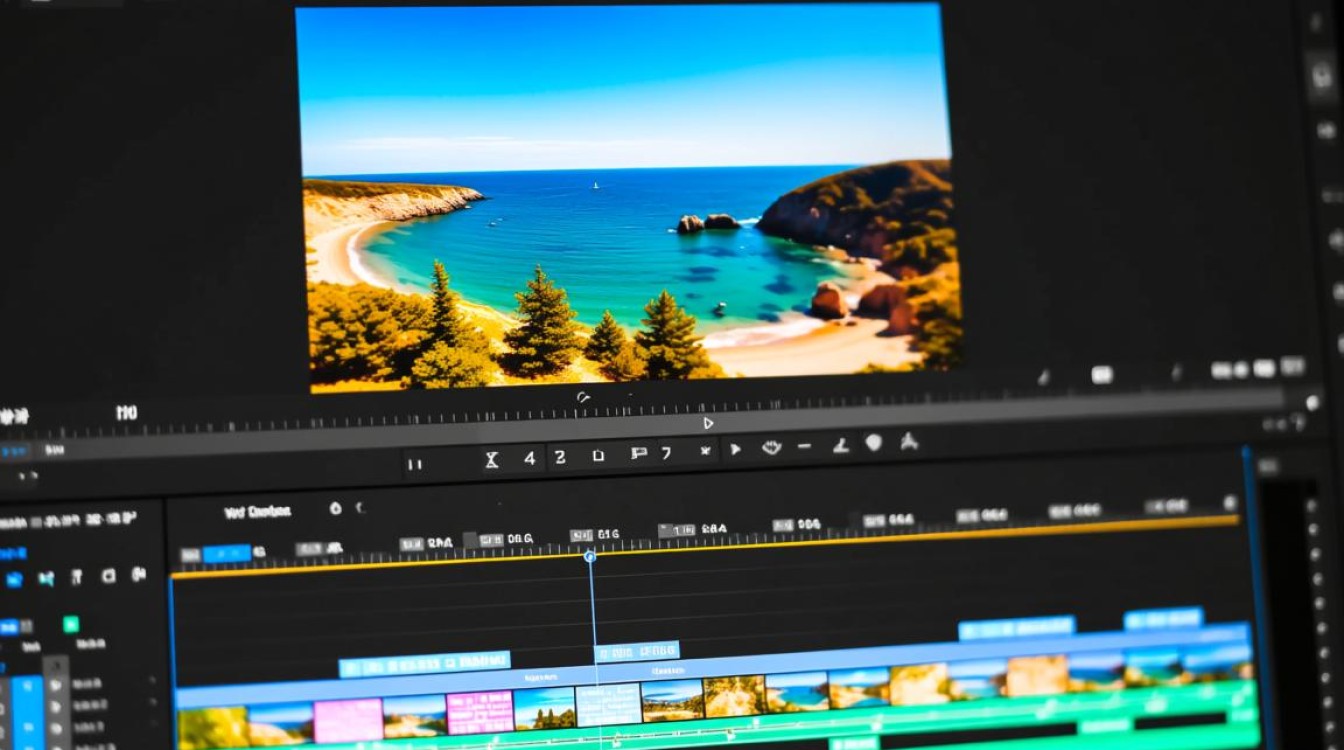This screenshot has width=1344, height=750.
Task: Click the outlined play triangle on the preview scrubber
Action: pos(708,423)
